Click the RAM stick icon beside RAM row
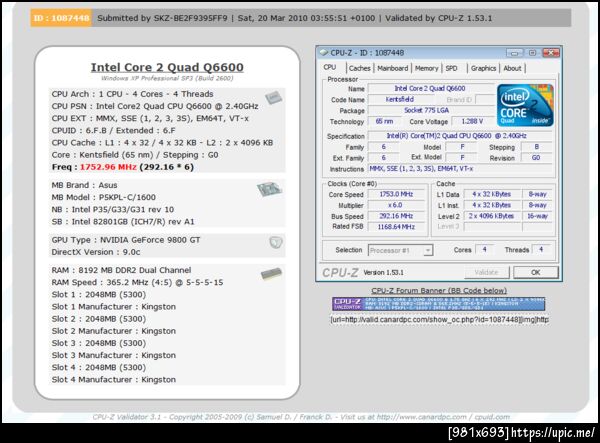 click(x=271, y=274)
